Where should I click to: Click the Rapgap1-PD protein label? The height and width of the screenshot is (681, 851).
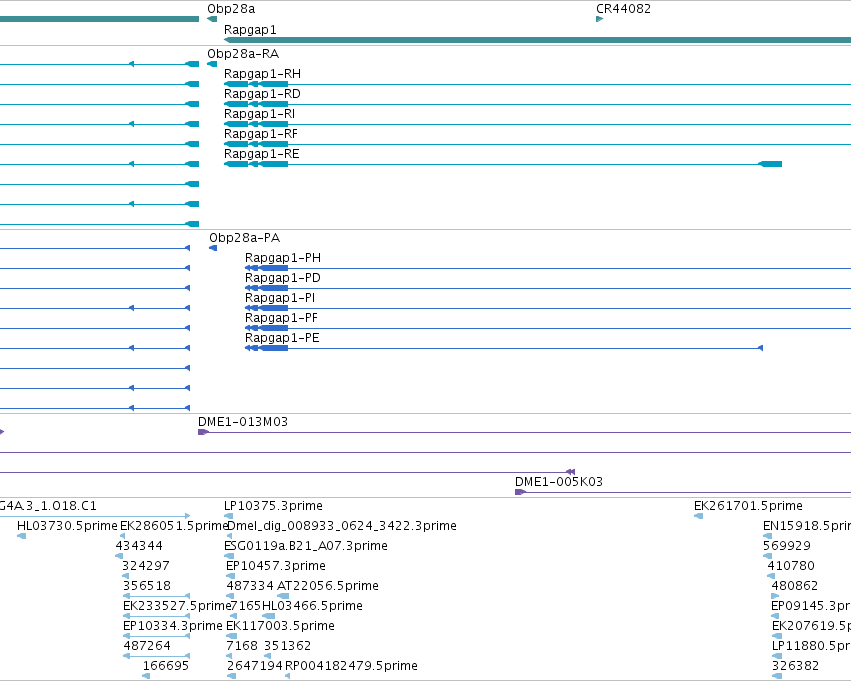tap(283, 278)
